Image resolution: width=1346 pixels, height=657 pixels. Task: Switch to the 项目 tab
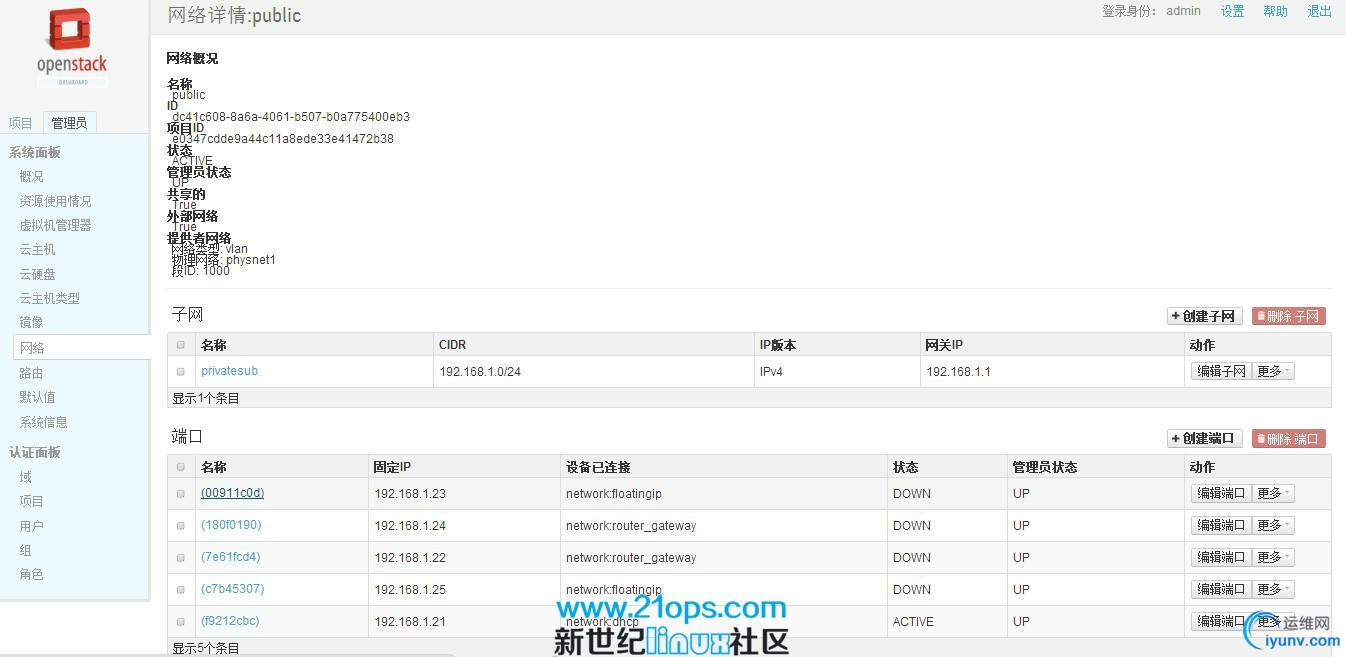click(21, 123)
